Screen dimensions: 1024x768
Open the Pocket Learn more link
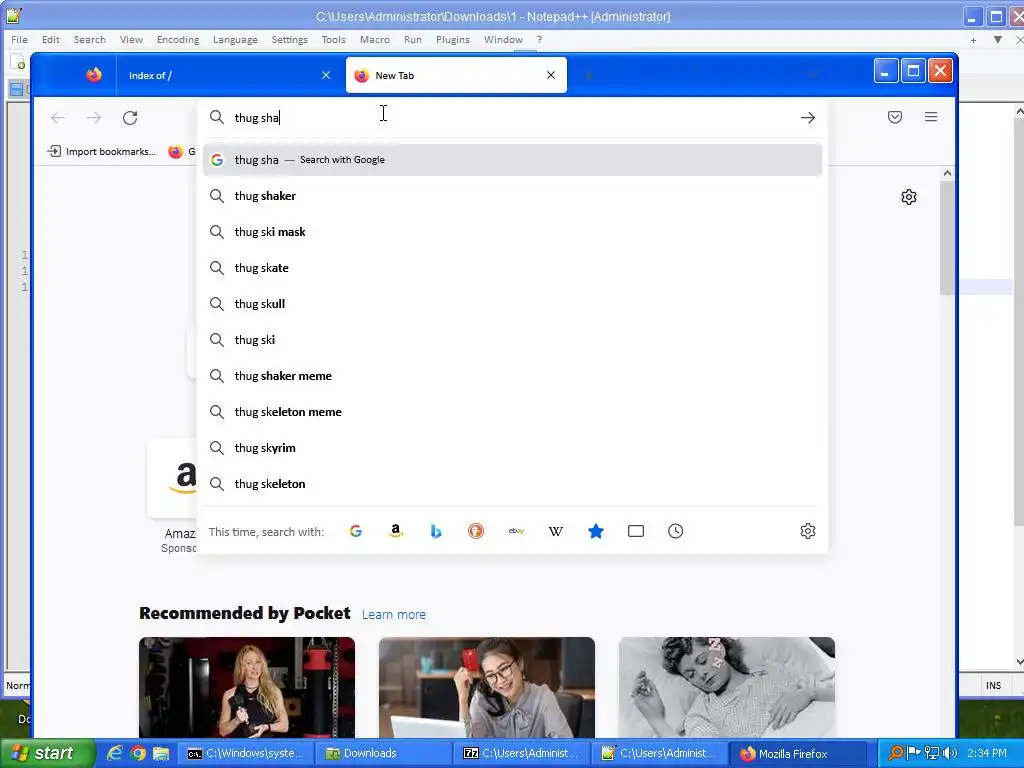pyautogui.click(x=394, y=615)
